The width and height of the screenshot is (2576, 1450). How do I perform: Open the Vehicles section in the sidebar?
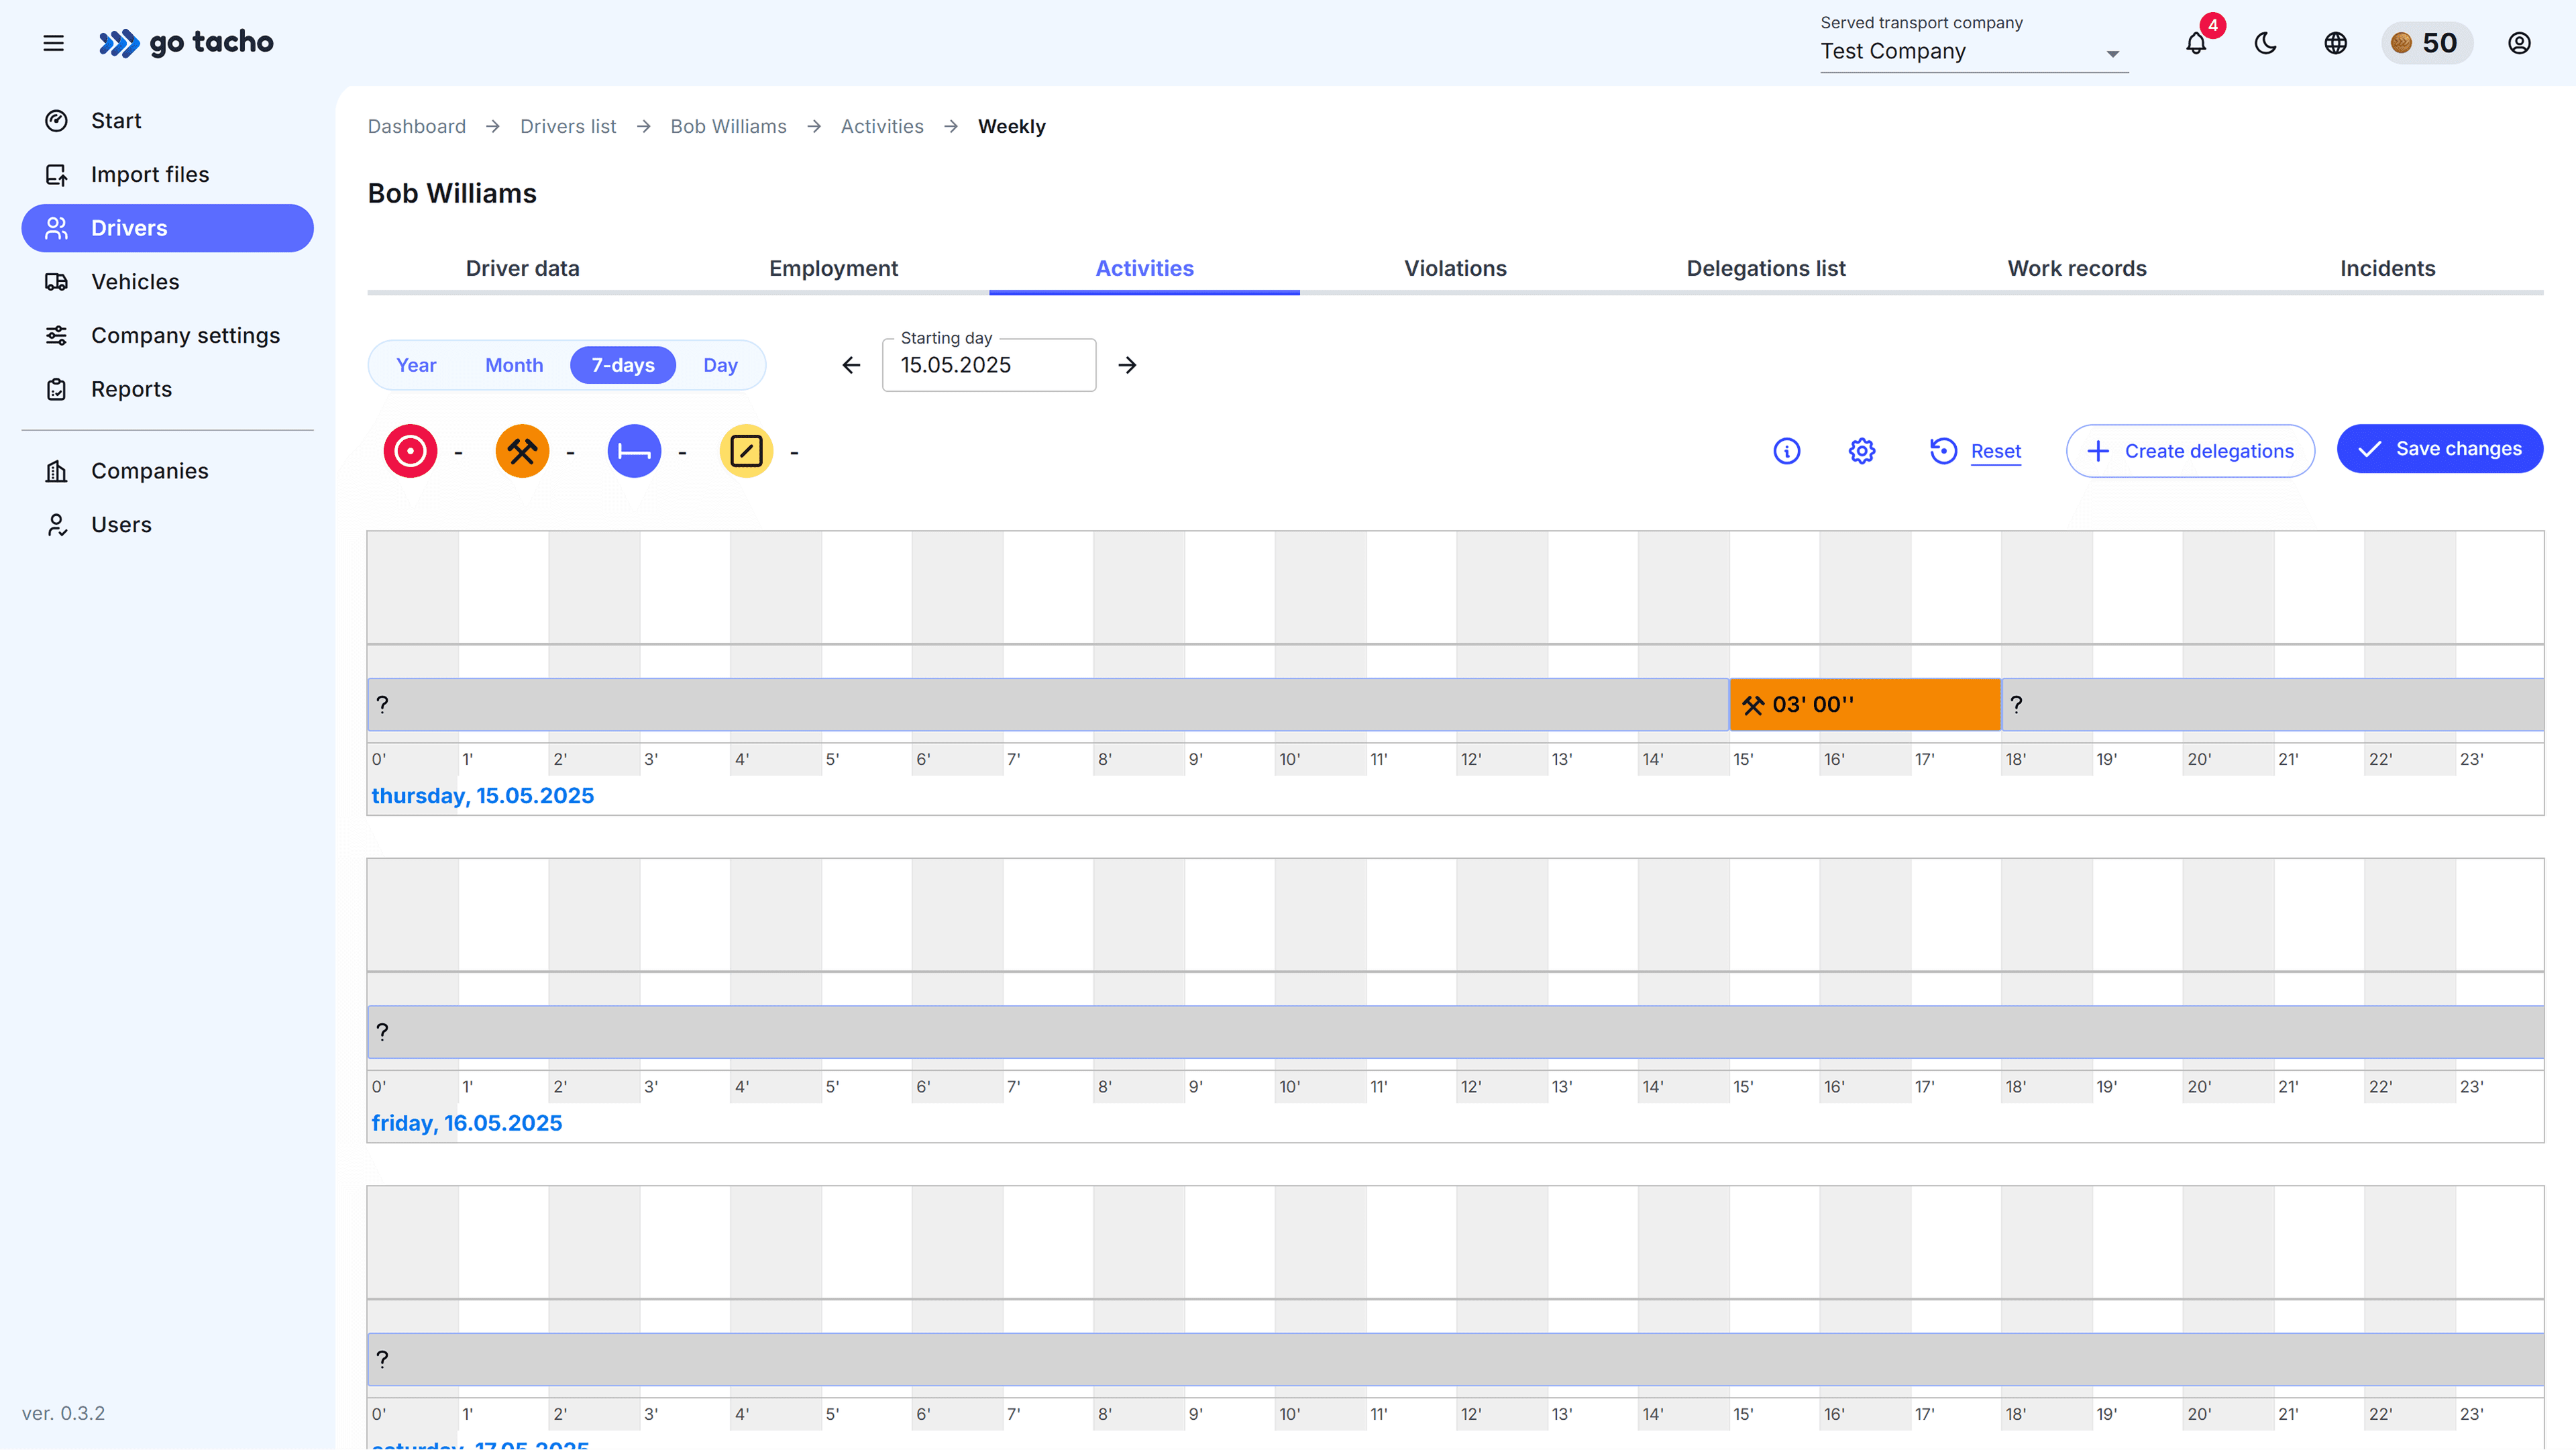[x=135, y=281]
